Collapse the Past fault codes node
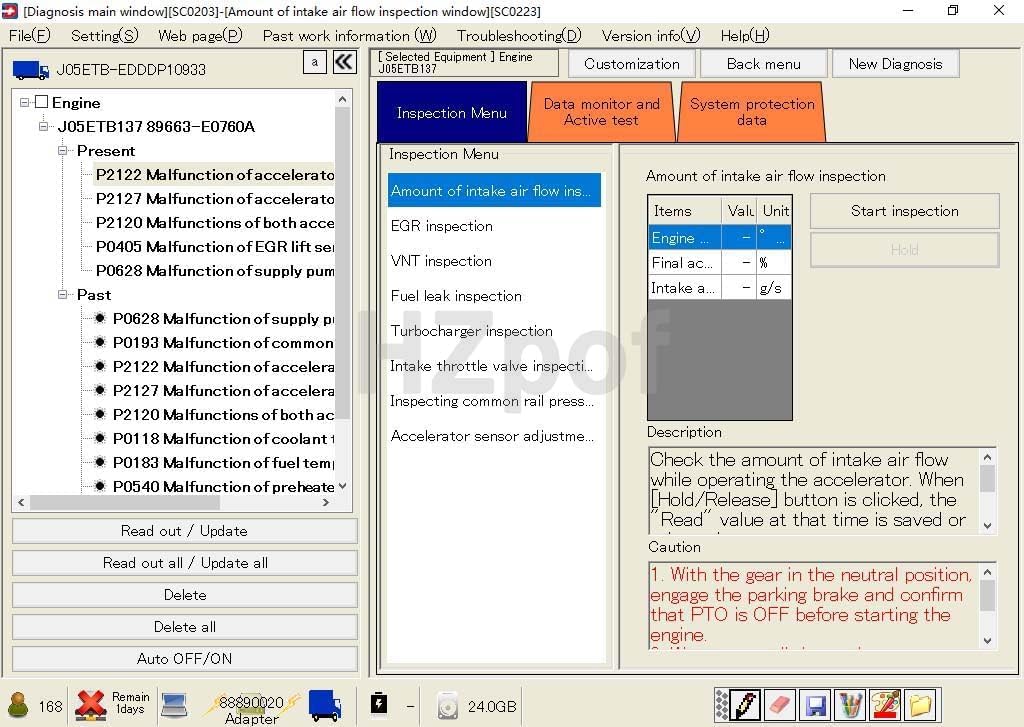The width and height of the screenshot is (1024, 727). point(63,295)
